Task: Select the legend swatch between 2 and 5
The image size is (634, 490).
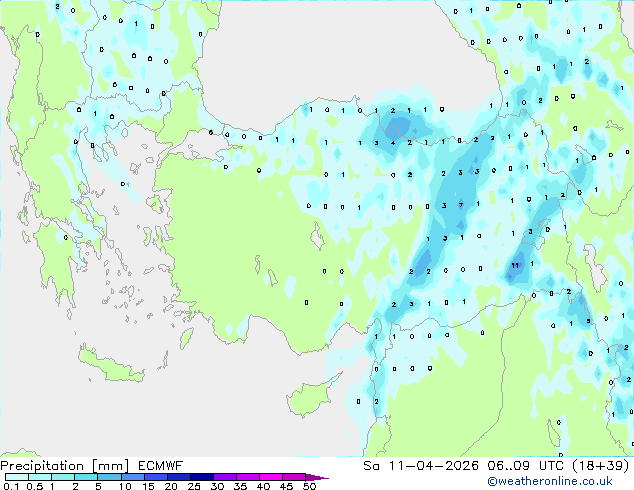Action: pos(86,477)
